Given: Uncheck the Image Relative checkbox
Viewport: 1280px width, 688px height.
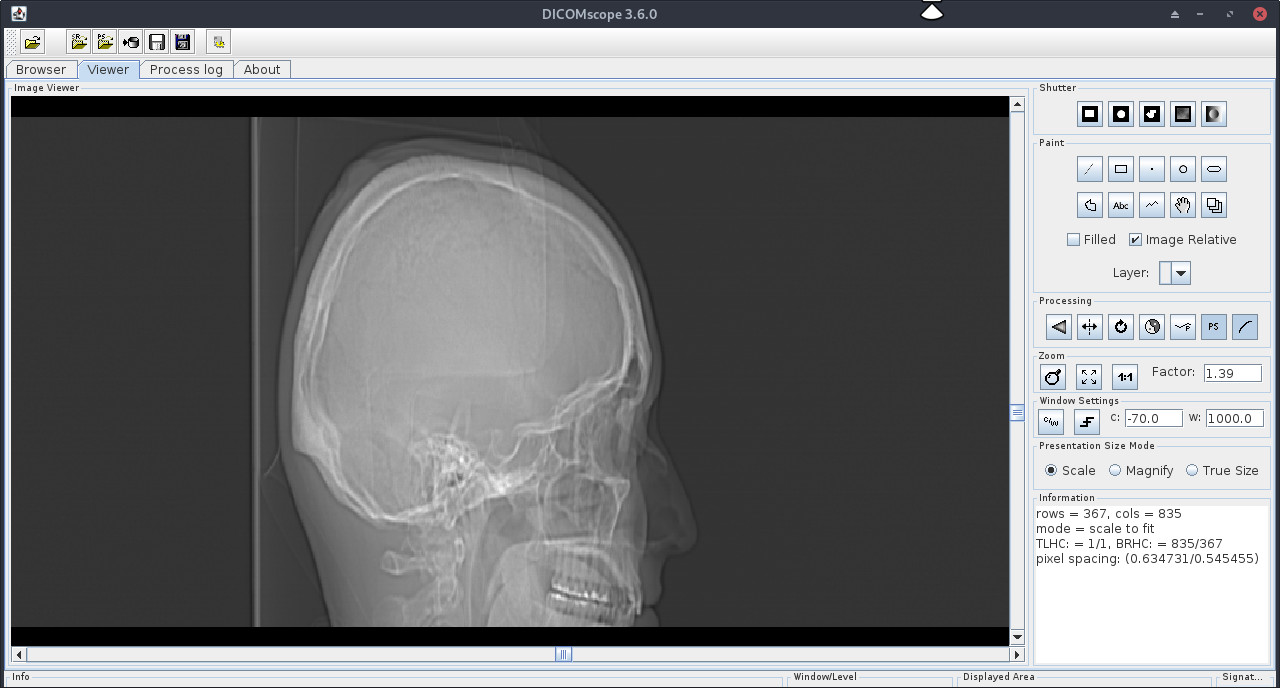Looking at the screenshot, I should click(x=1136, y=240).
